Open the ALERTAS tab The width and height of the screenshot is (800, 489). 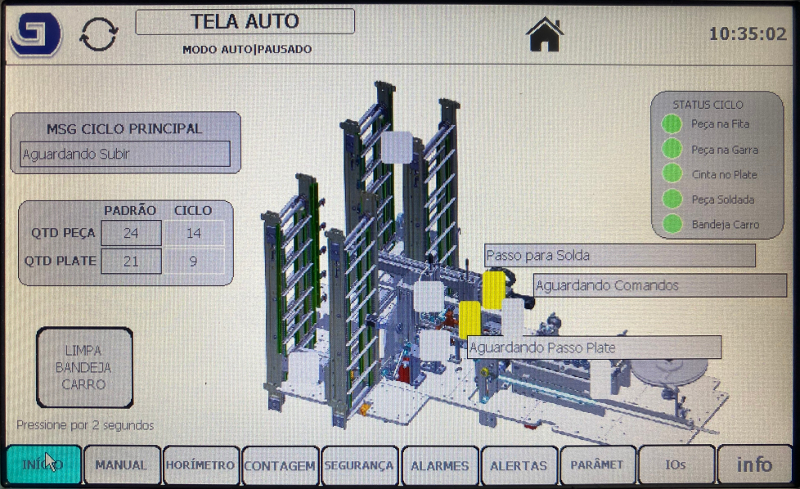click(519, 464)
